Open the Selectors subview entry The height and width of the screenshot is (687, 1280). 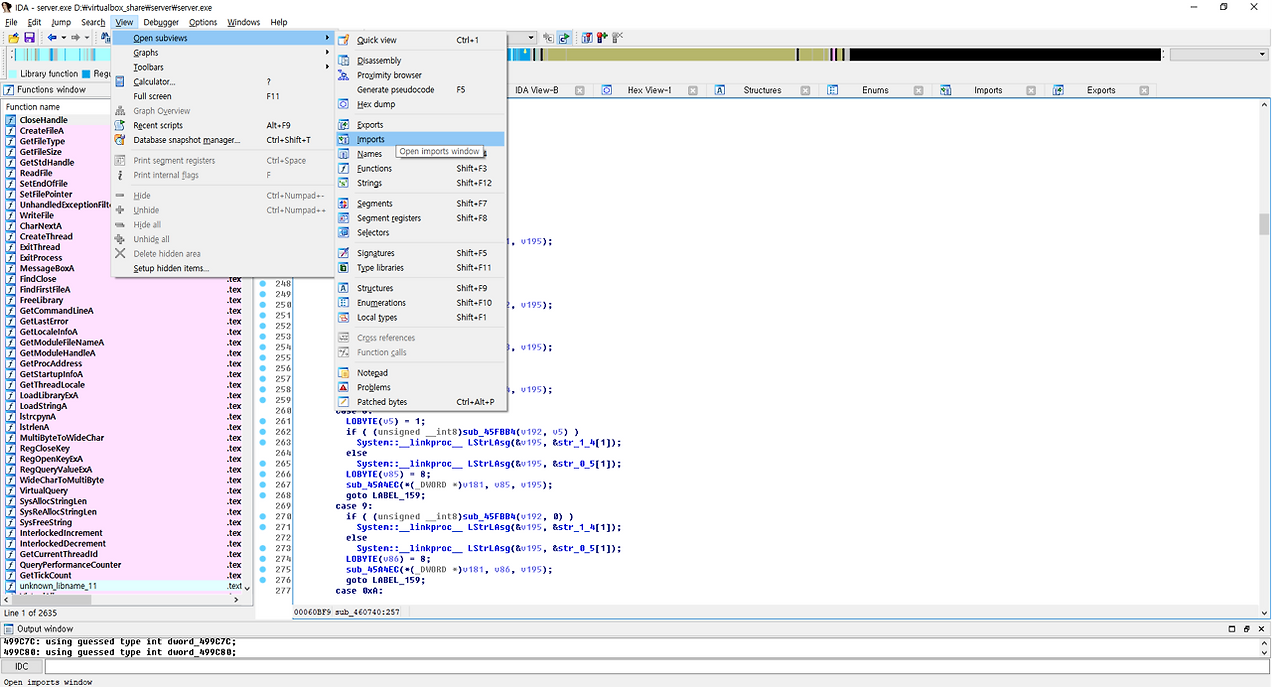click(x=420, y=233)
